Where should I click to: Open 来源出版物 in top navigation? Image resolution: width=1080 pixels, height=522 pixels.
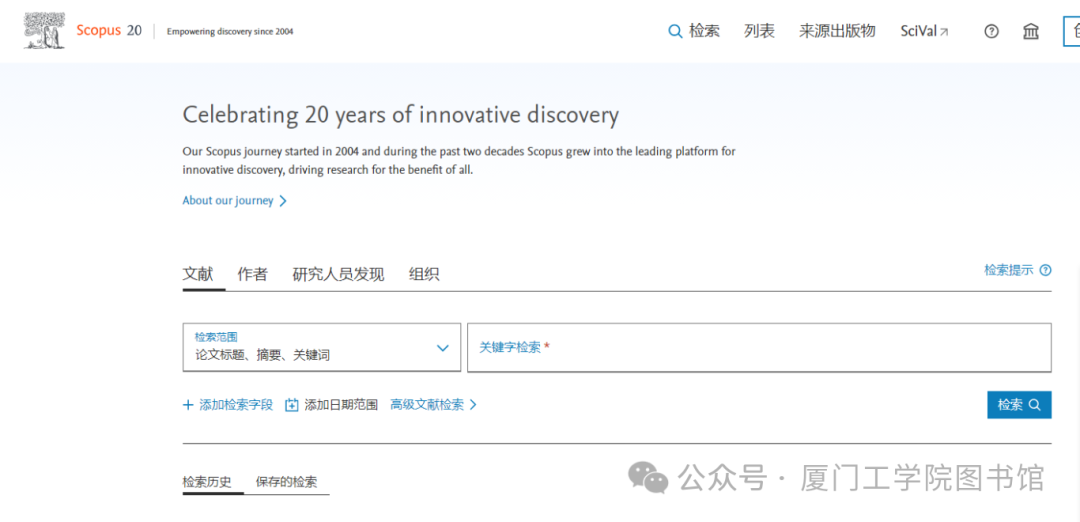pyautogui.click(x=837, y=31)
